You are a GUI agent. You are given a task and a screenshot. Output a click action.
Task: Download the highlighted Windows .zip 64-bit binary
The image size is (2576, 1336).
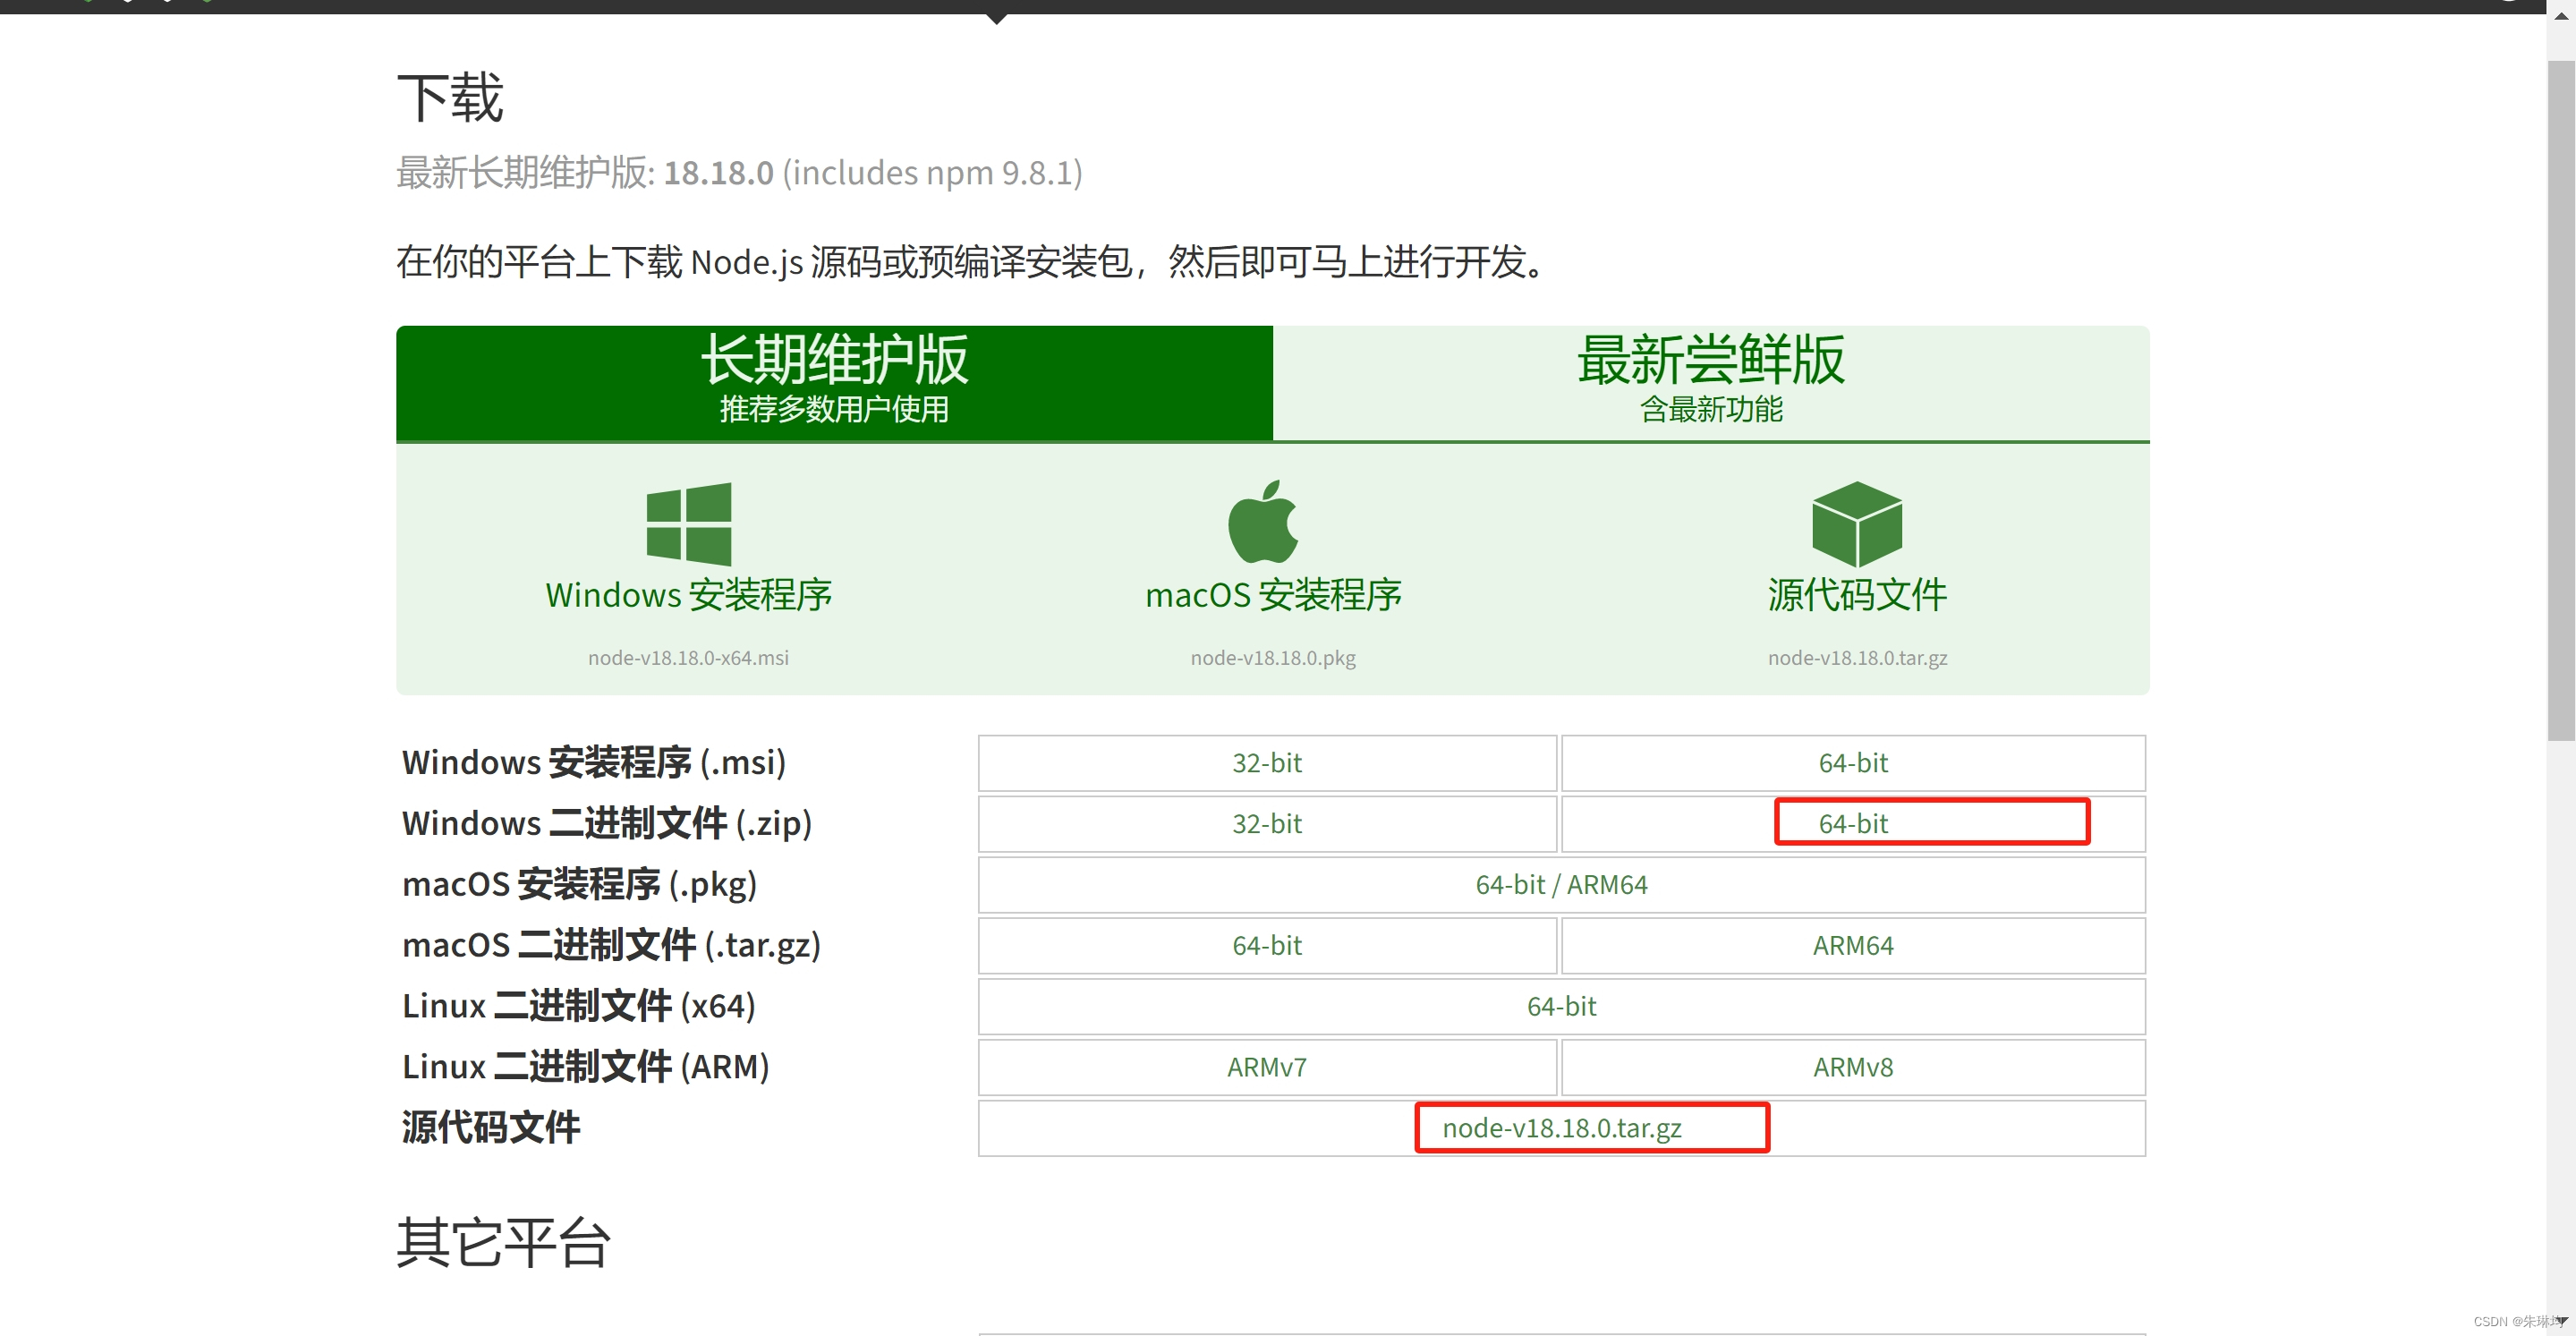[1853, 824]
